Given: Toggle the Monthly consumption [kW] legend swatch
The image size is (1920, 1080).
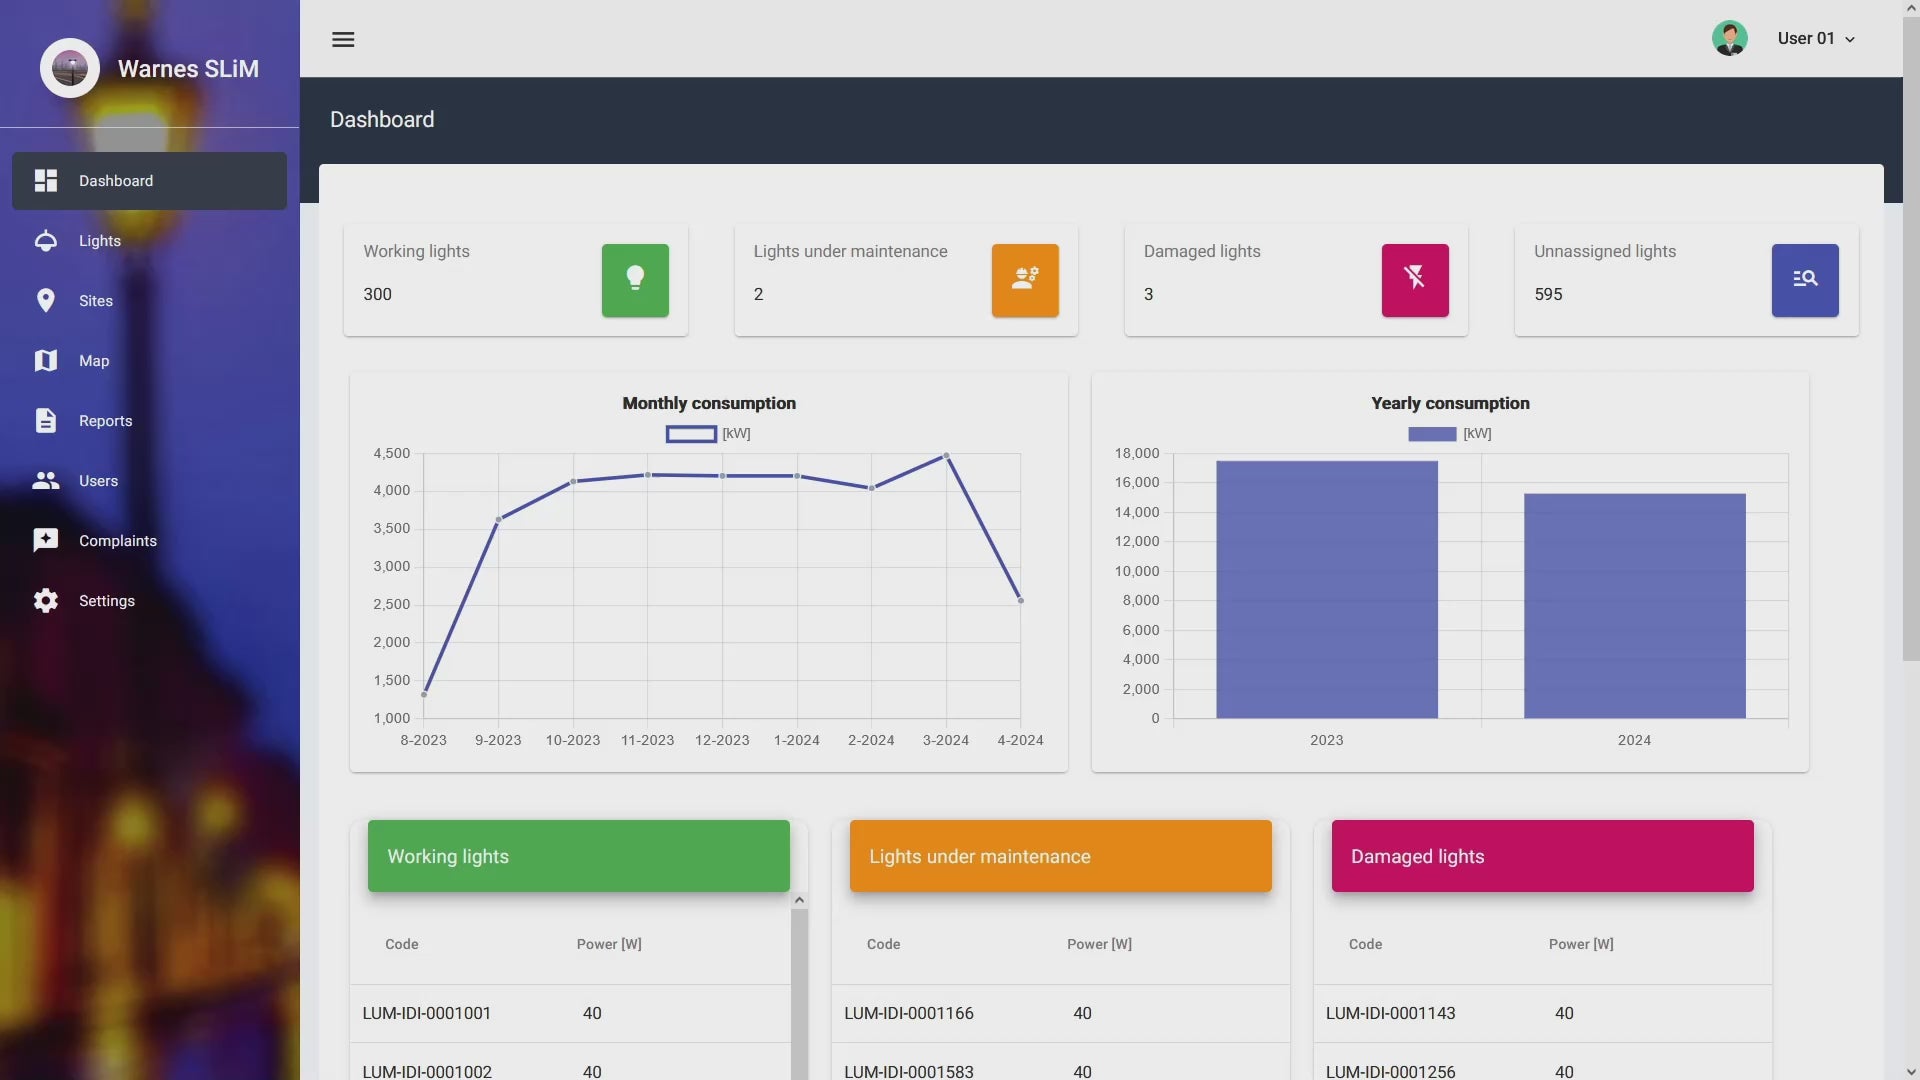Looking at the screenshot, I should coord(691,434).
